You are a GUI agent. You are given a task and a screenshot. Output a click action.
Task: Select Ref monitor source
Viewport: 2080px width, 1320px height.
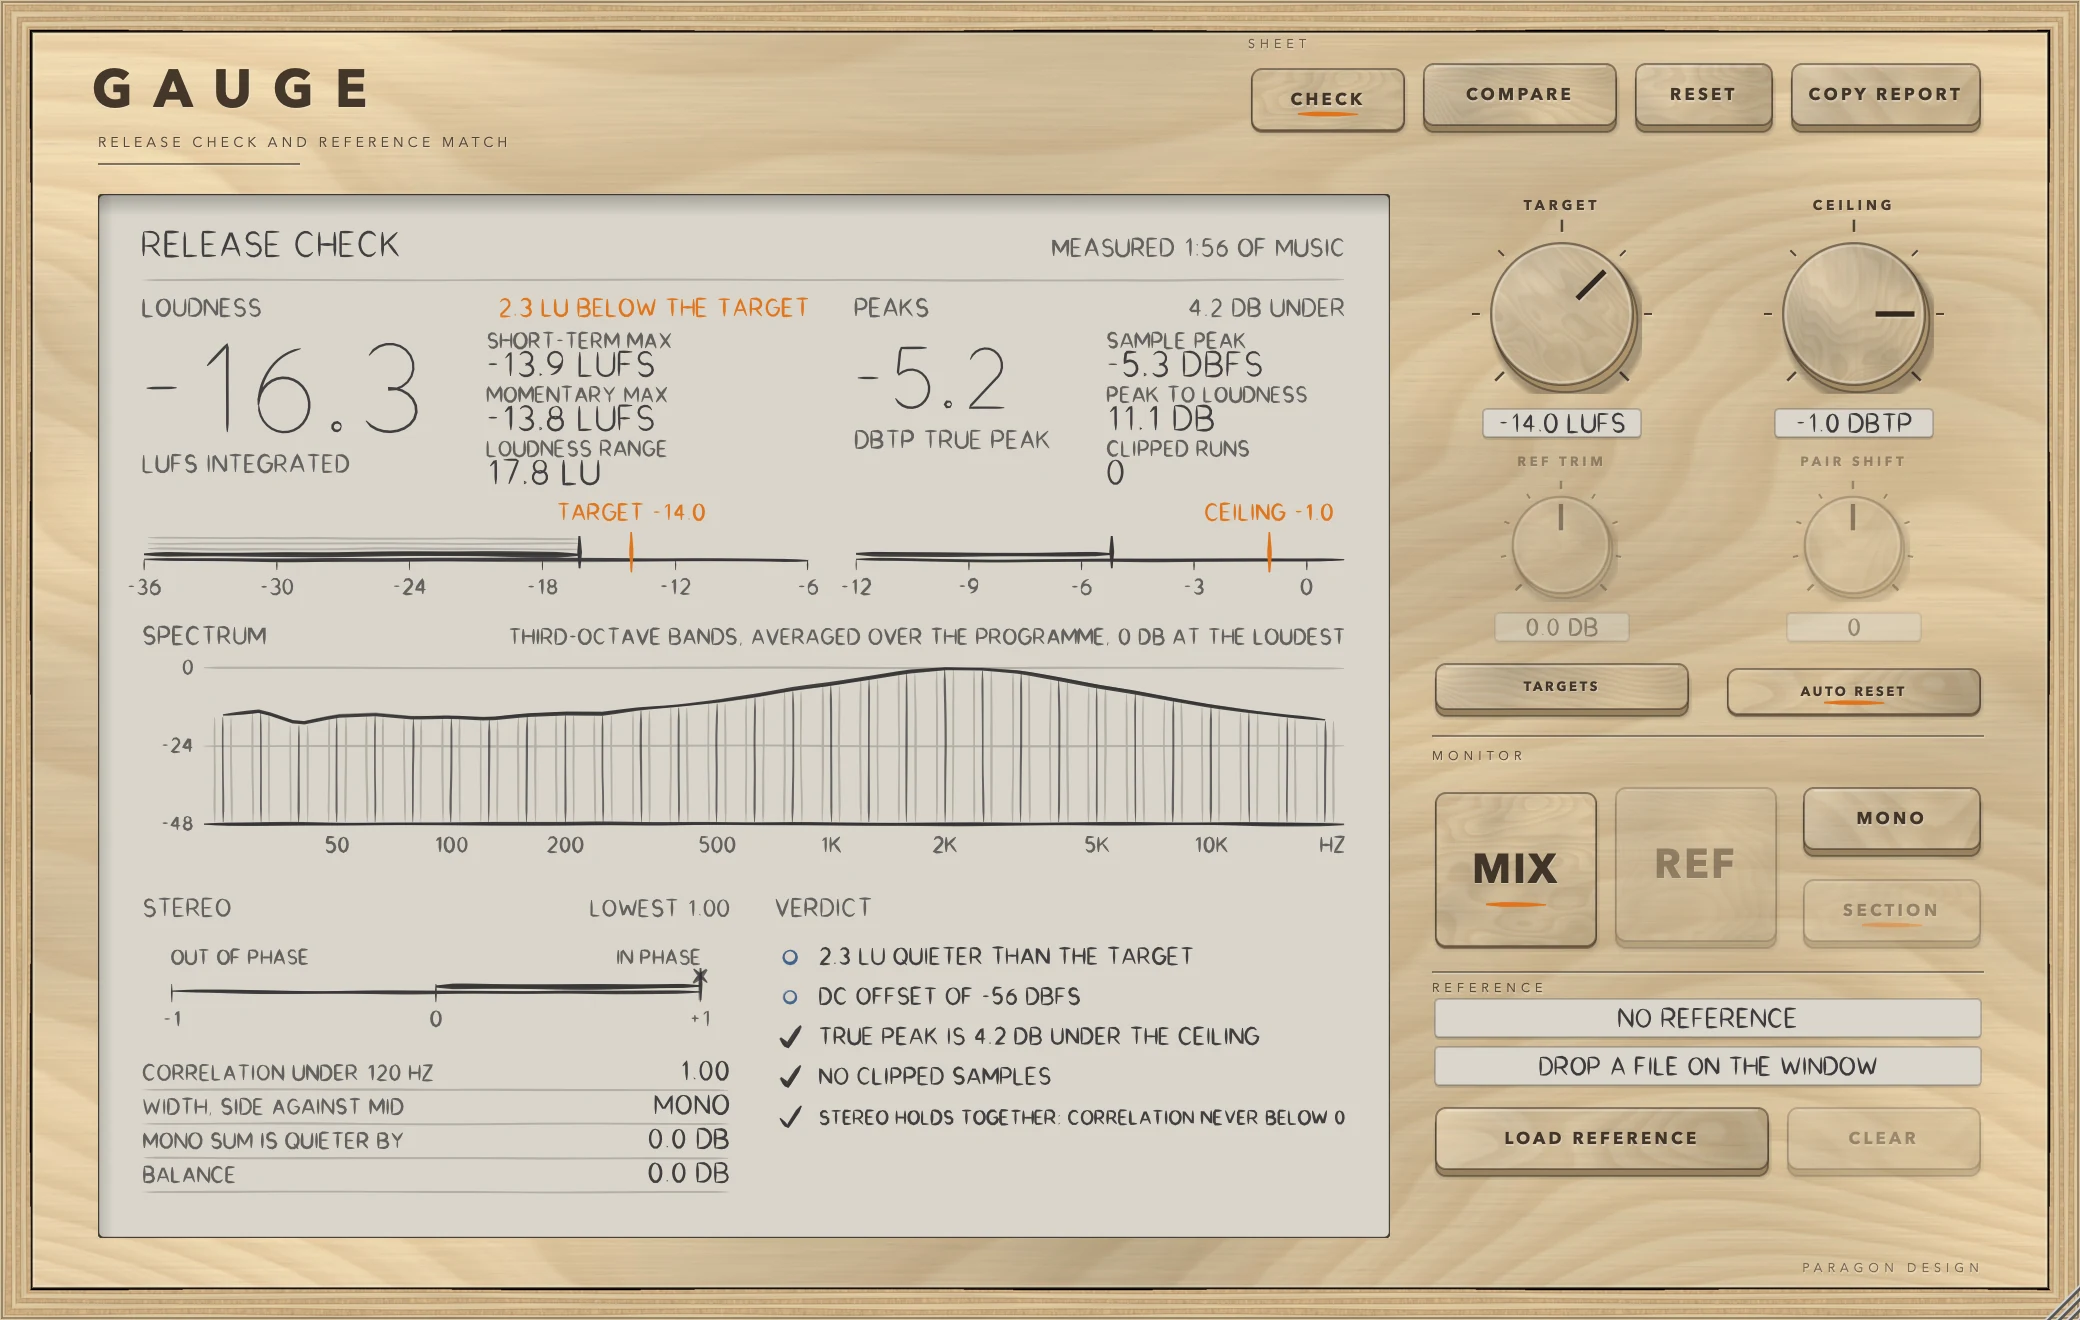(x=1696, y=865)
